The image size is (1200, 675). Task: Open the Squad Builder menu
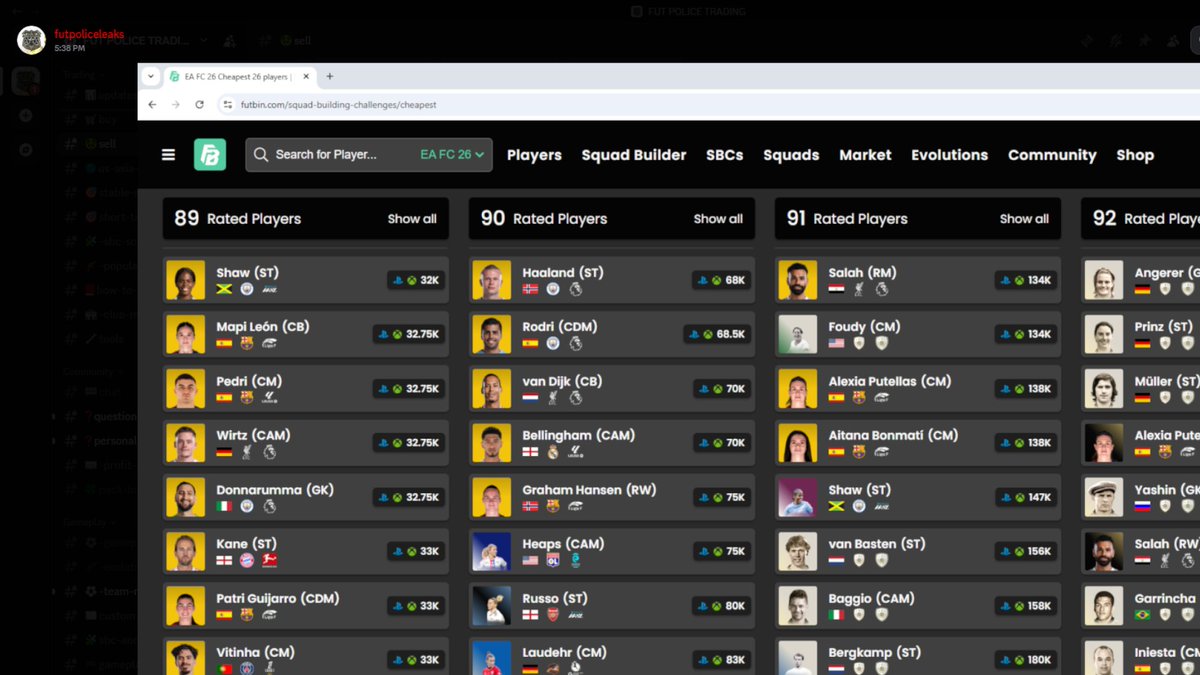click(634, 155)
